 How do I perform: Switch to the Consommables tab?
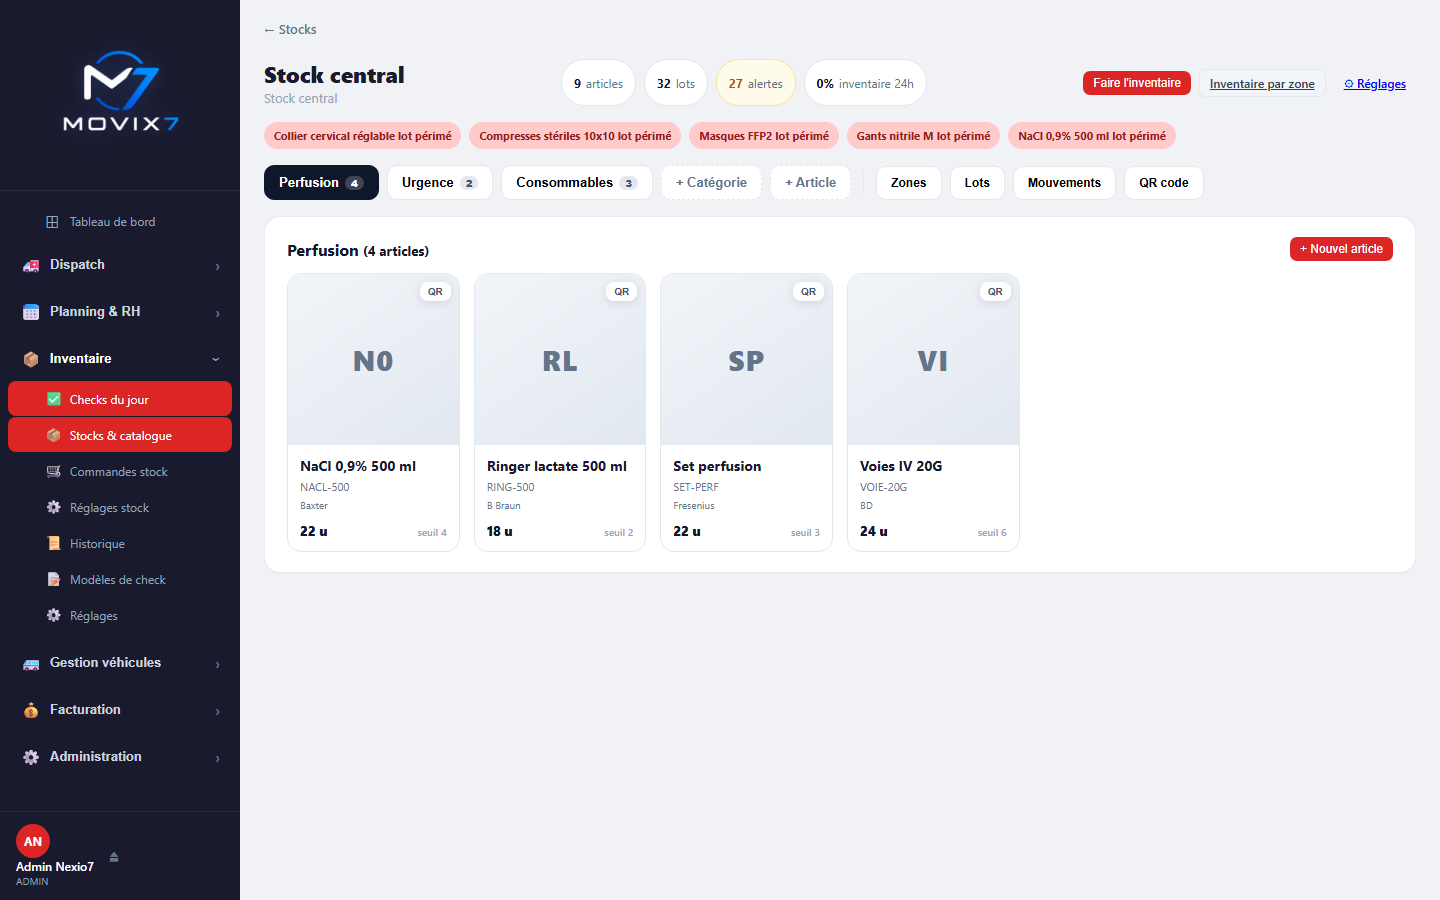pyautogui.click(x=577, y=183)
